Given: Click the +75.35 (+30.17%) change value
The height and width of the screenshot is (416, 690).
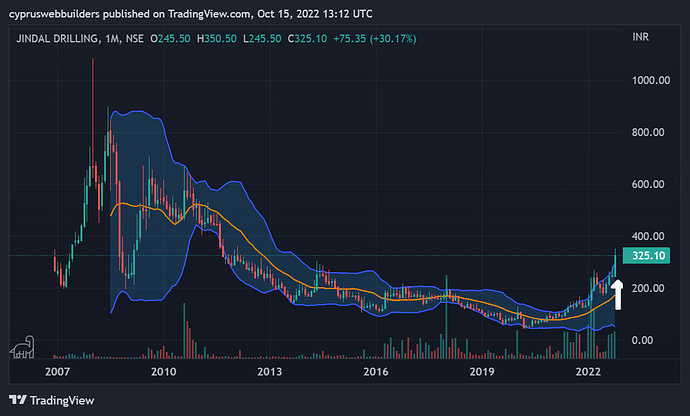Looking at the screenshot, I should pos(376,38).
